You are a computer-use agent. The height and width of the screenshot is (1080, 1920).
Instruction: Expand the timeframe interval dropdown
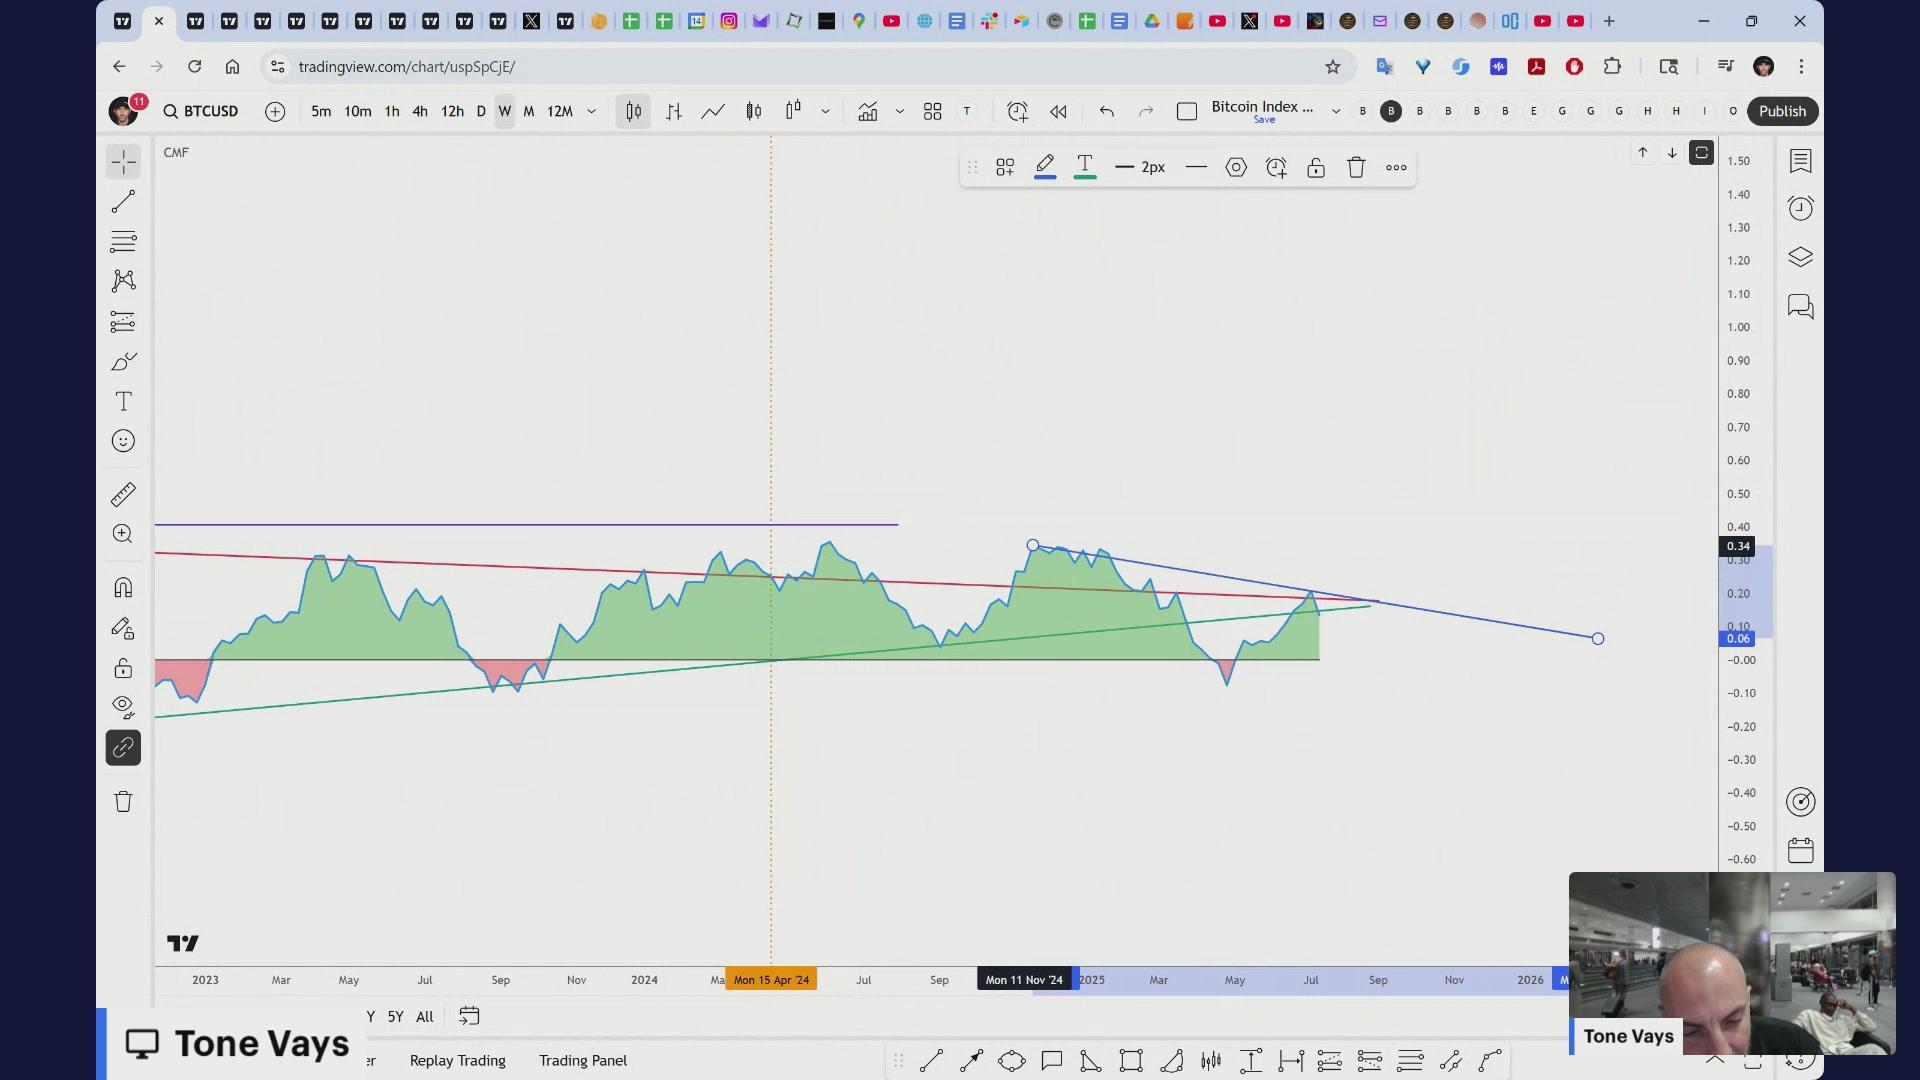[x=592, y=111]
